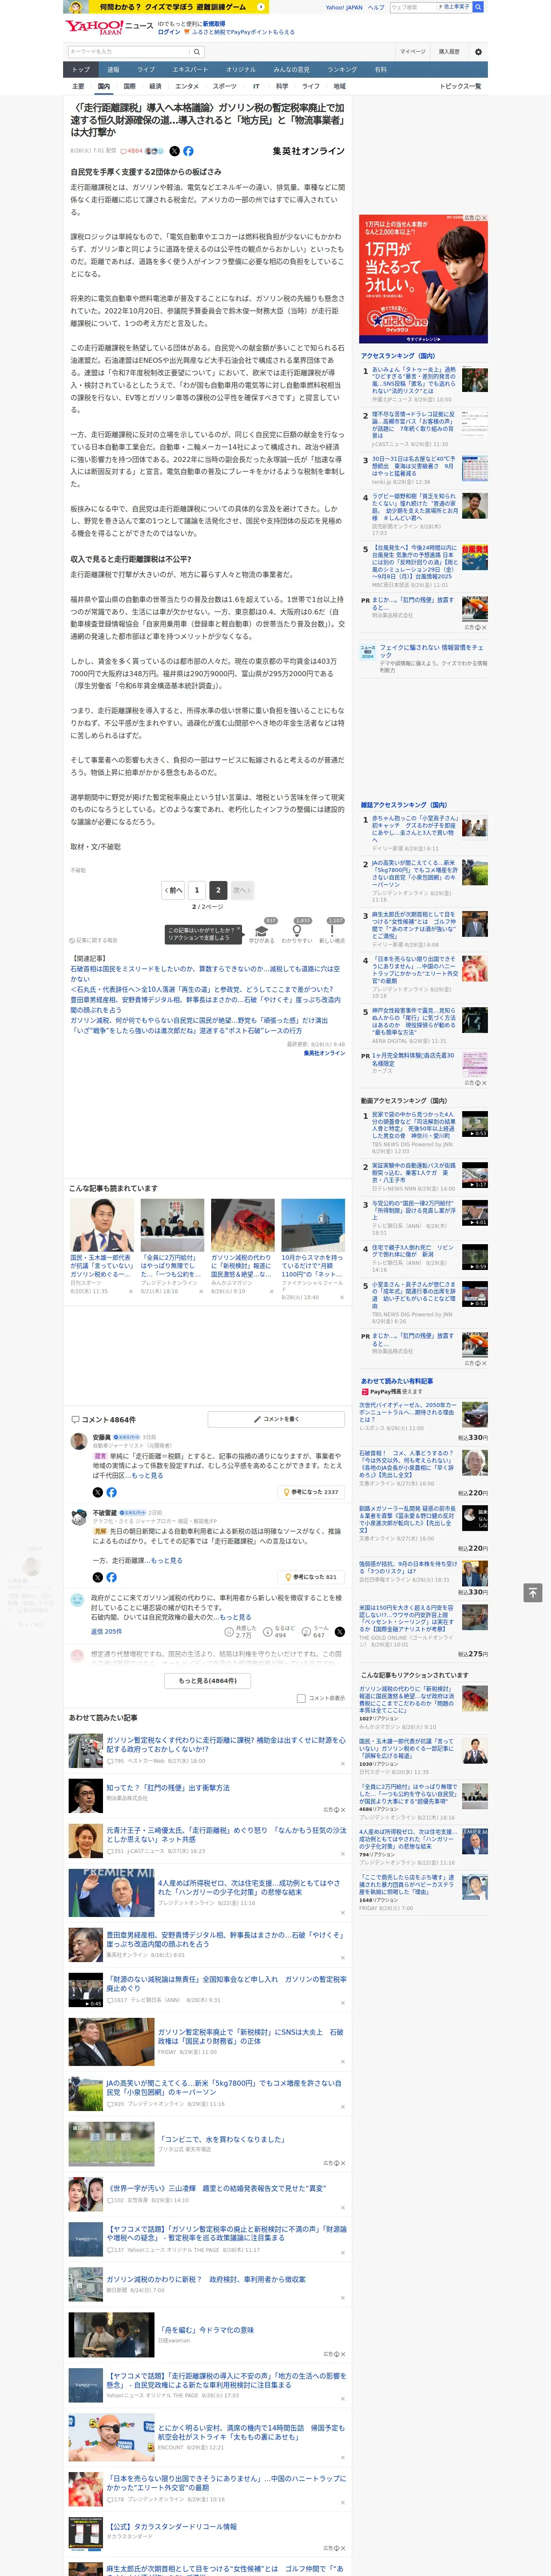Click the scroll-to-top arrow button
Image resolution: width=551 pixels, height=2576 pixels.
(533, 1592)
